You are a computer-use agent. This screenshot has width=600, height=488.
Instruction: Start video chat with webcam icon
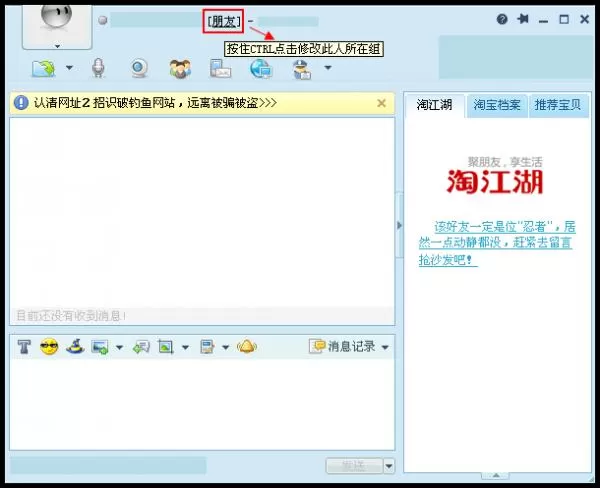click(139, 69)
